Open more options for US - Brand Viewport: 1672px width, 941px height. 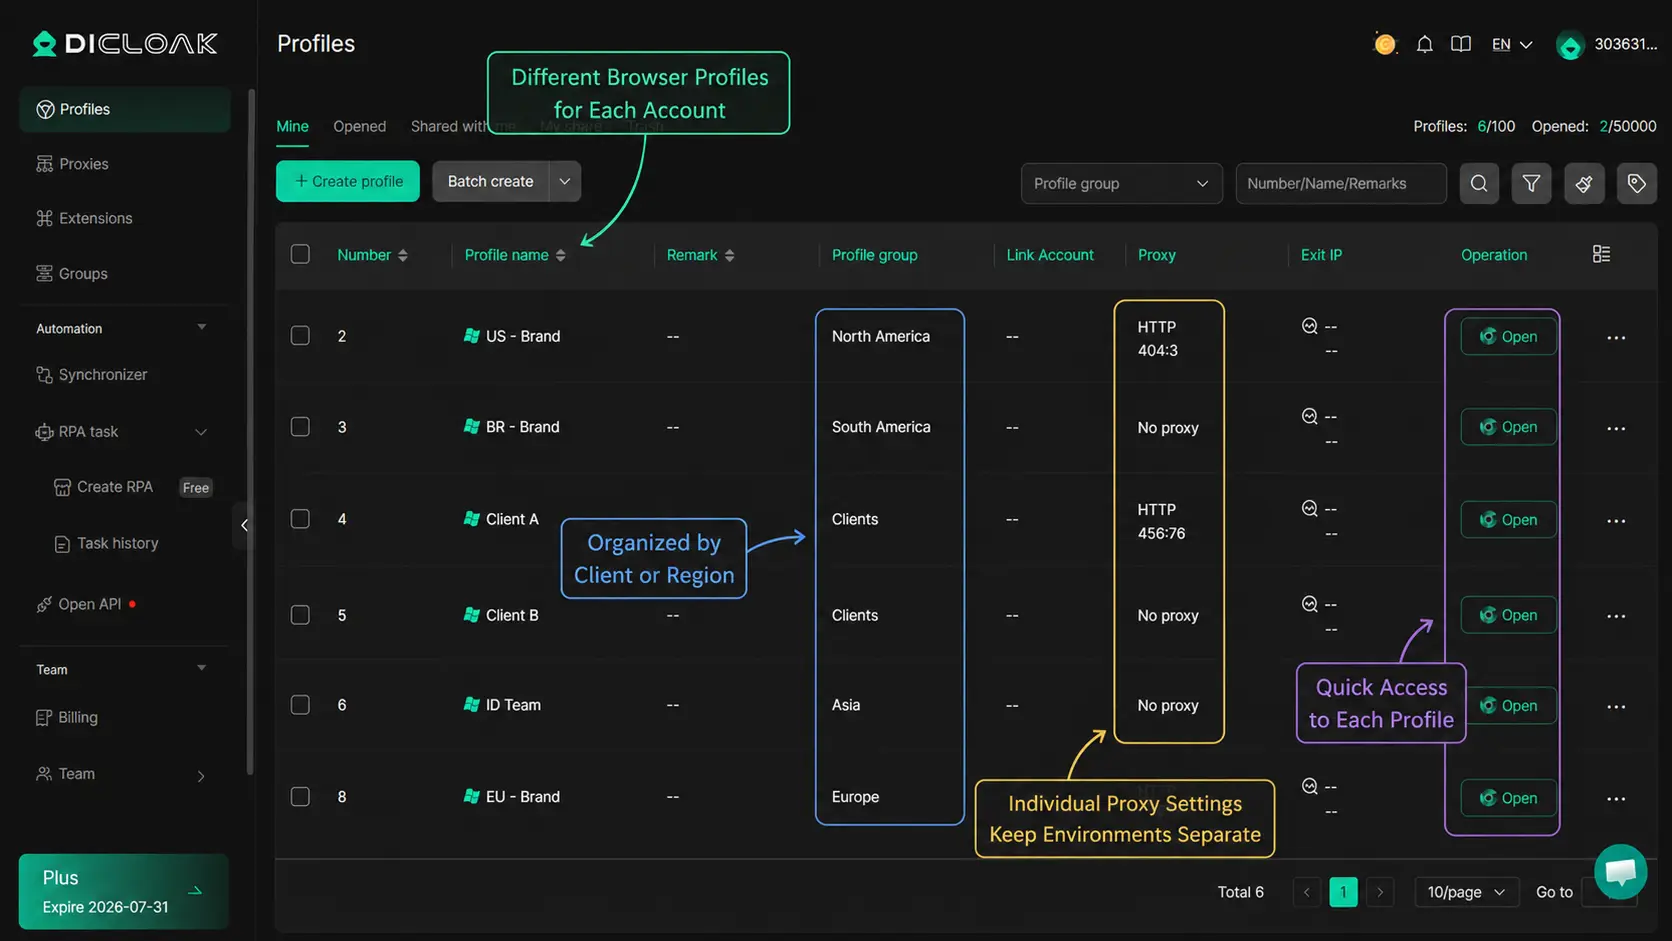pyautogui.click(x=1616, y=338)
